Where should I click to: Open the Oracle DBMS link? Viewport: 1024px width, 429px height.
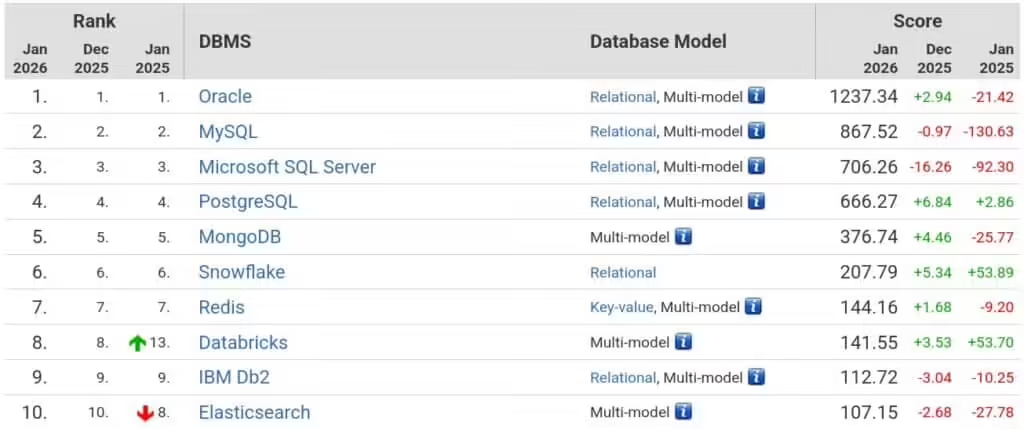225,96
